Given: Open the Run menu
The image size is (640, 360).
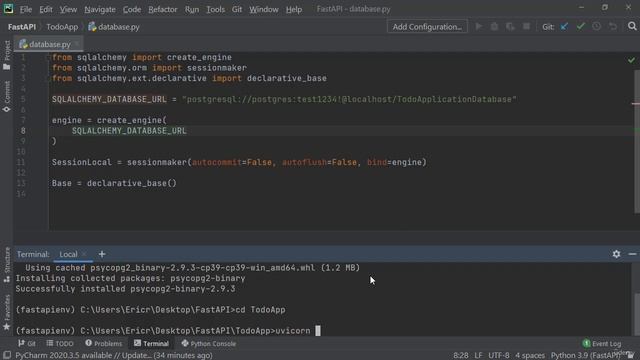Looking at the screenshot, I should tap(192, 9).
